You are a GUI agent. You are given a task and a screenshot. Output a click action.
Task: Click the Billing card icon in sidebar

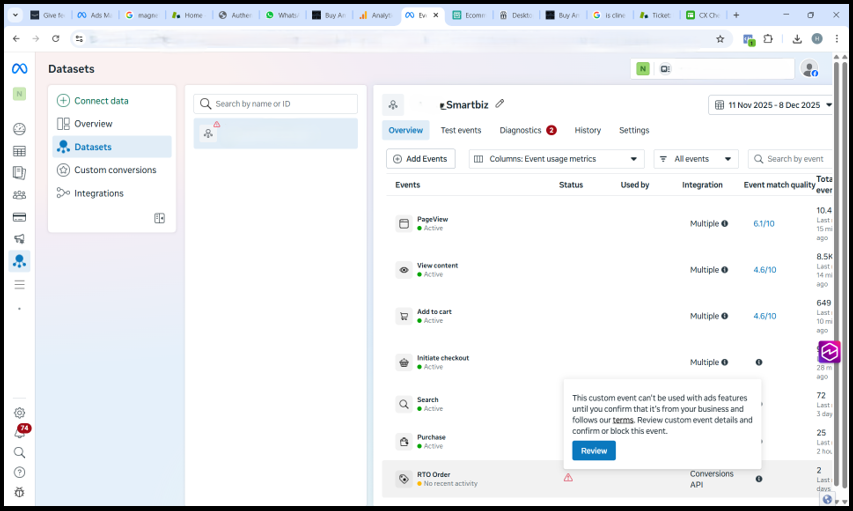pos(19,217)
